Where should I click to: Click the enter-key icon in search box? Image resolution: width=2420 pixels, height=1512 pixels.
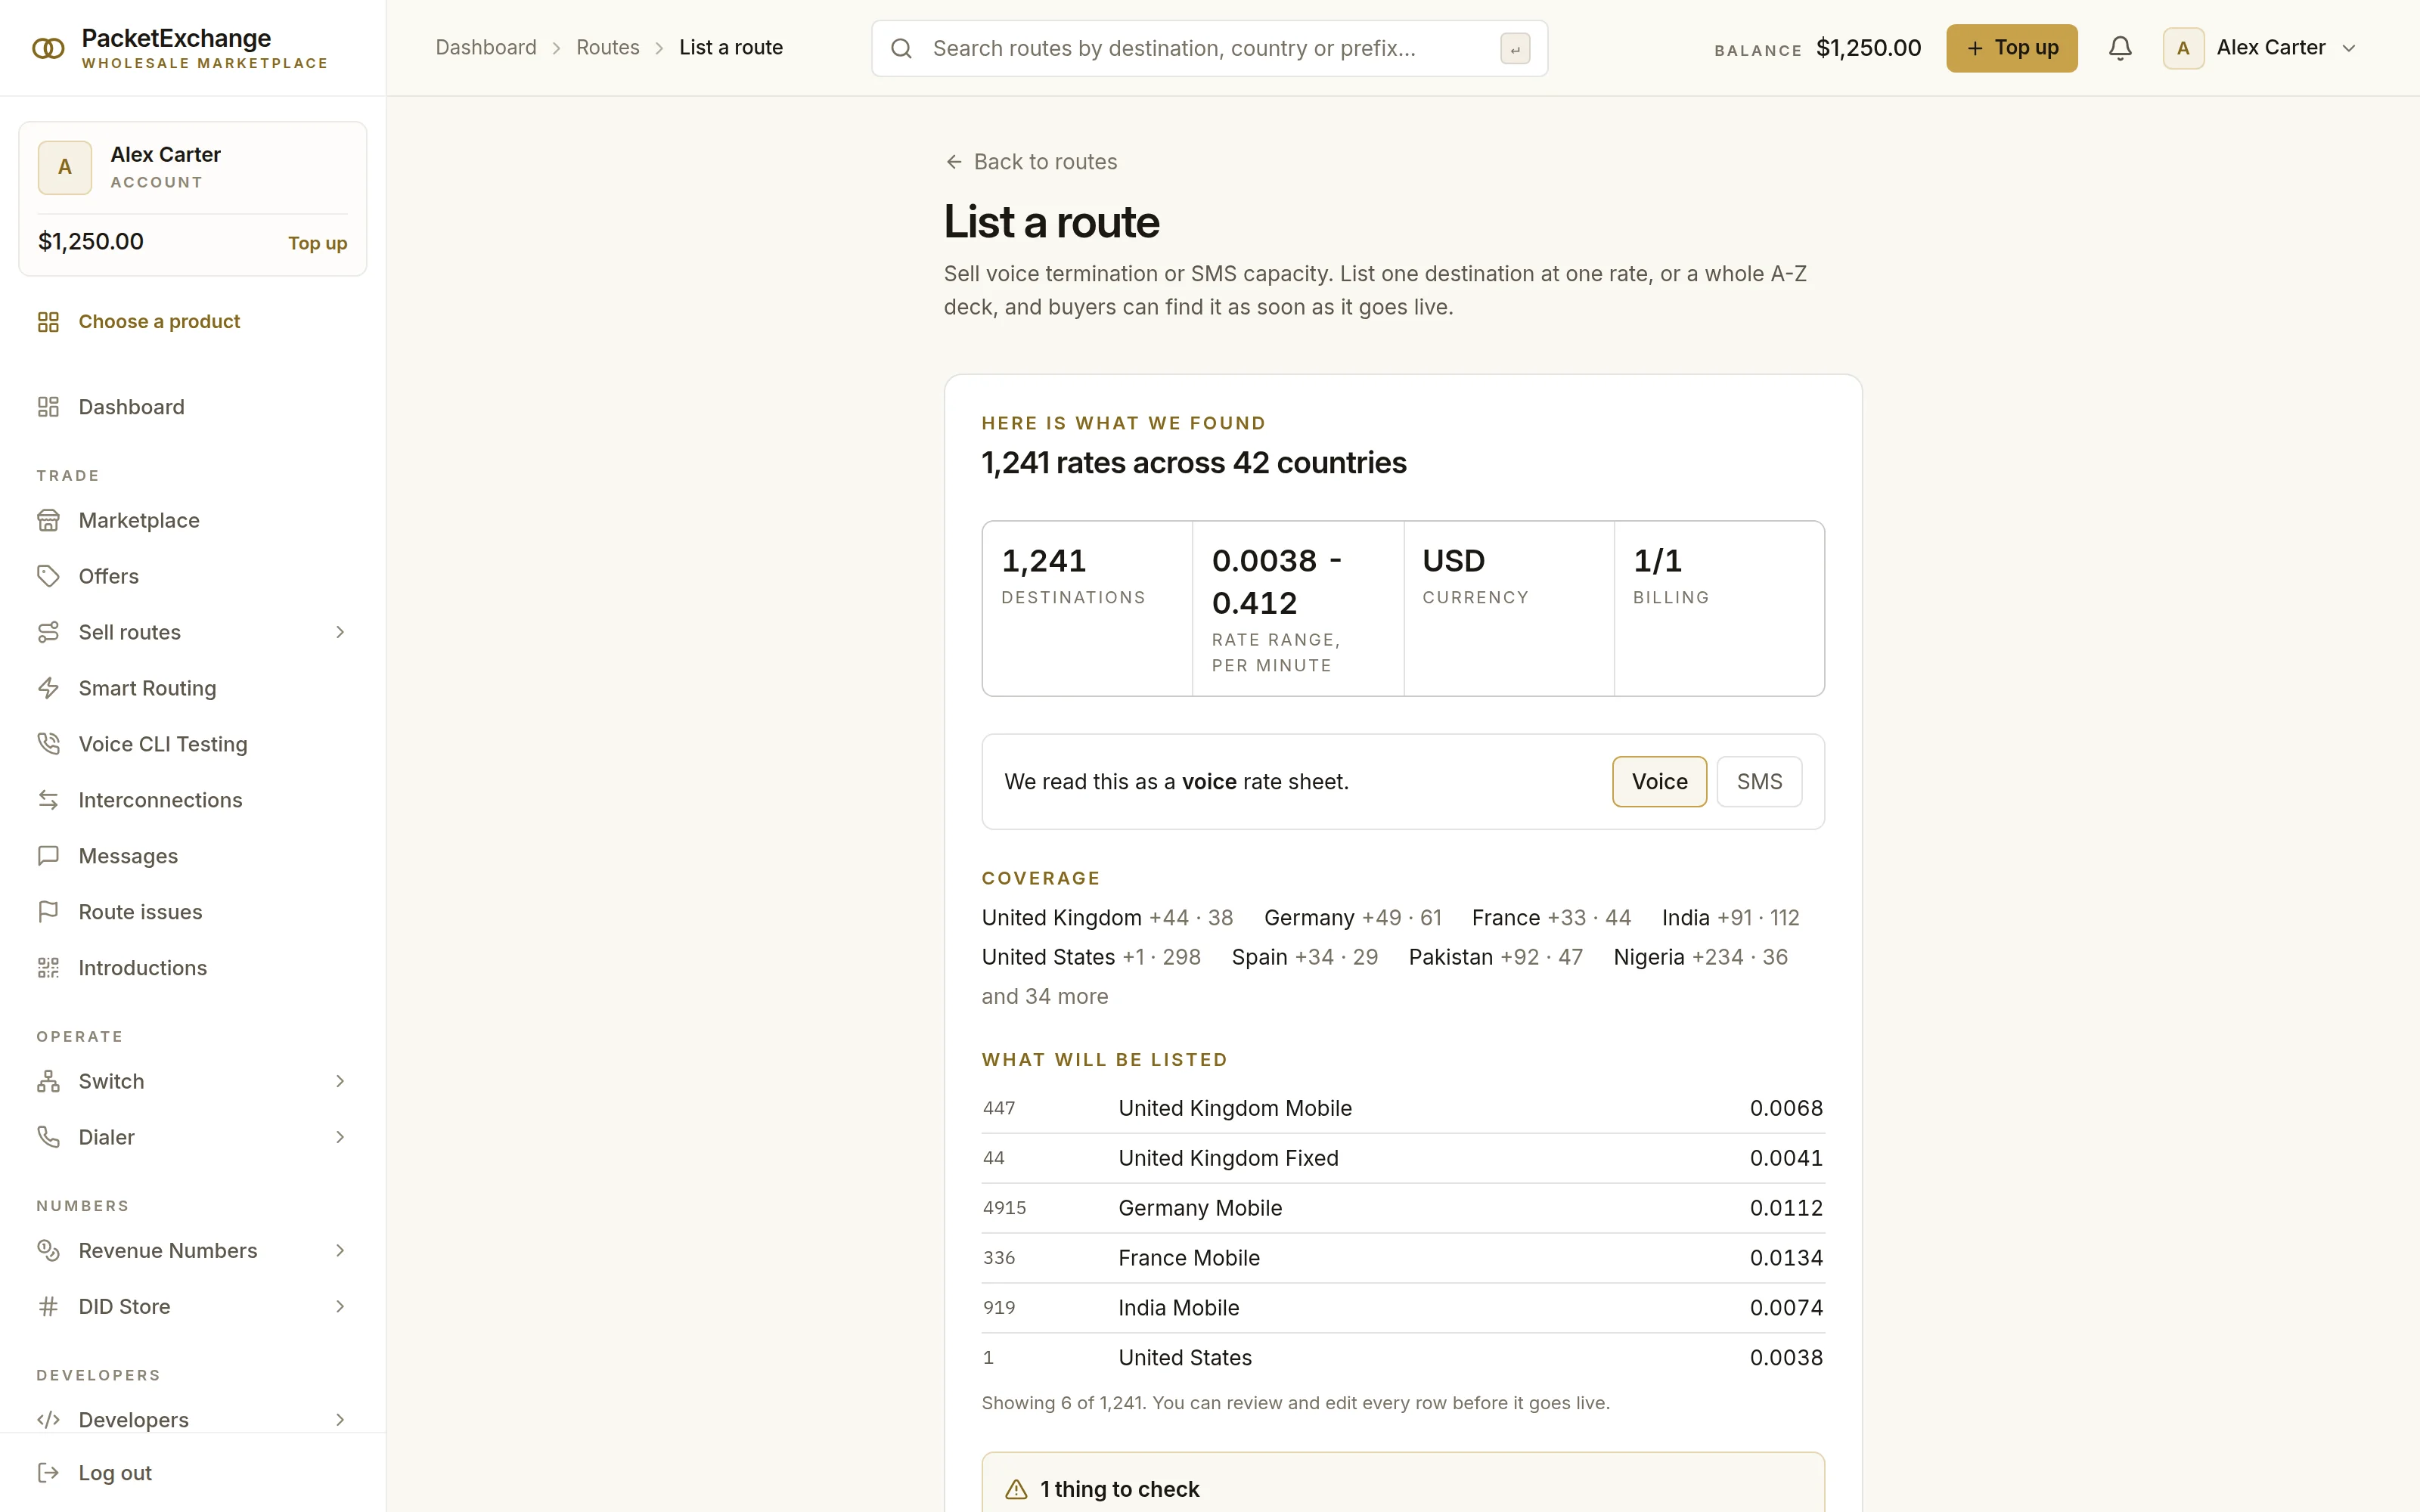1515,49
